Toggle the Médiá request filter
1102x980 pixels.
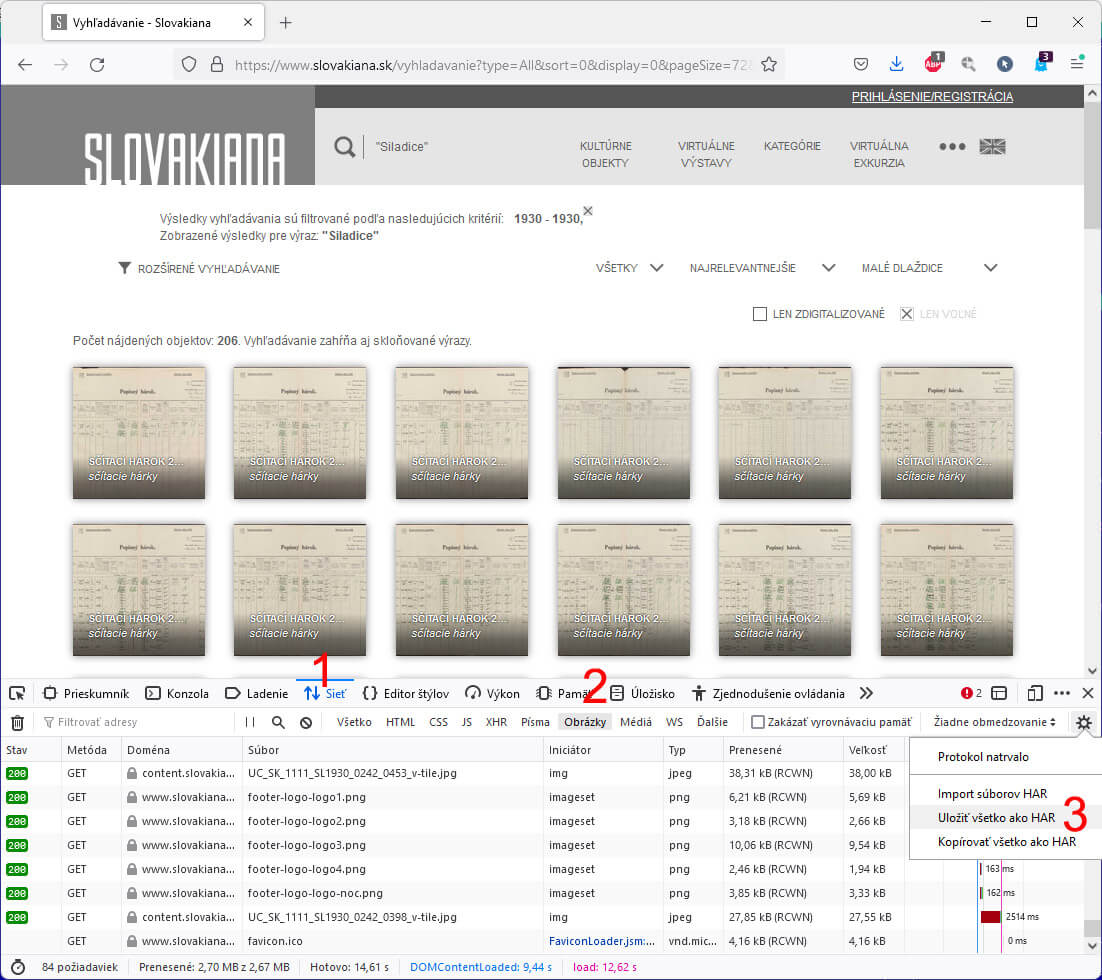635,722
